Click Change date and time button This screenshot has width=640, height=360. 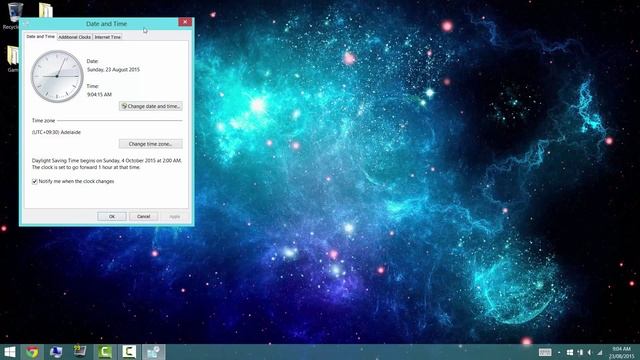tap(151, 106)
